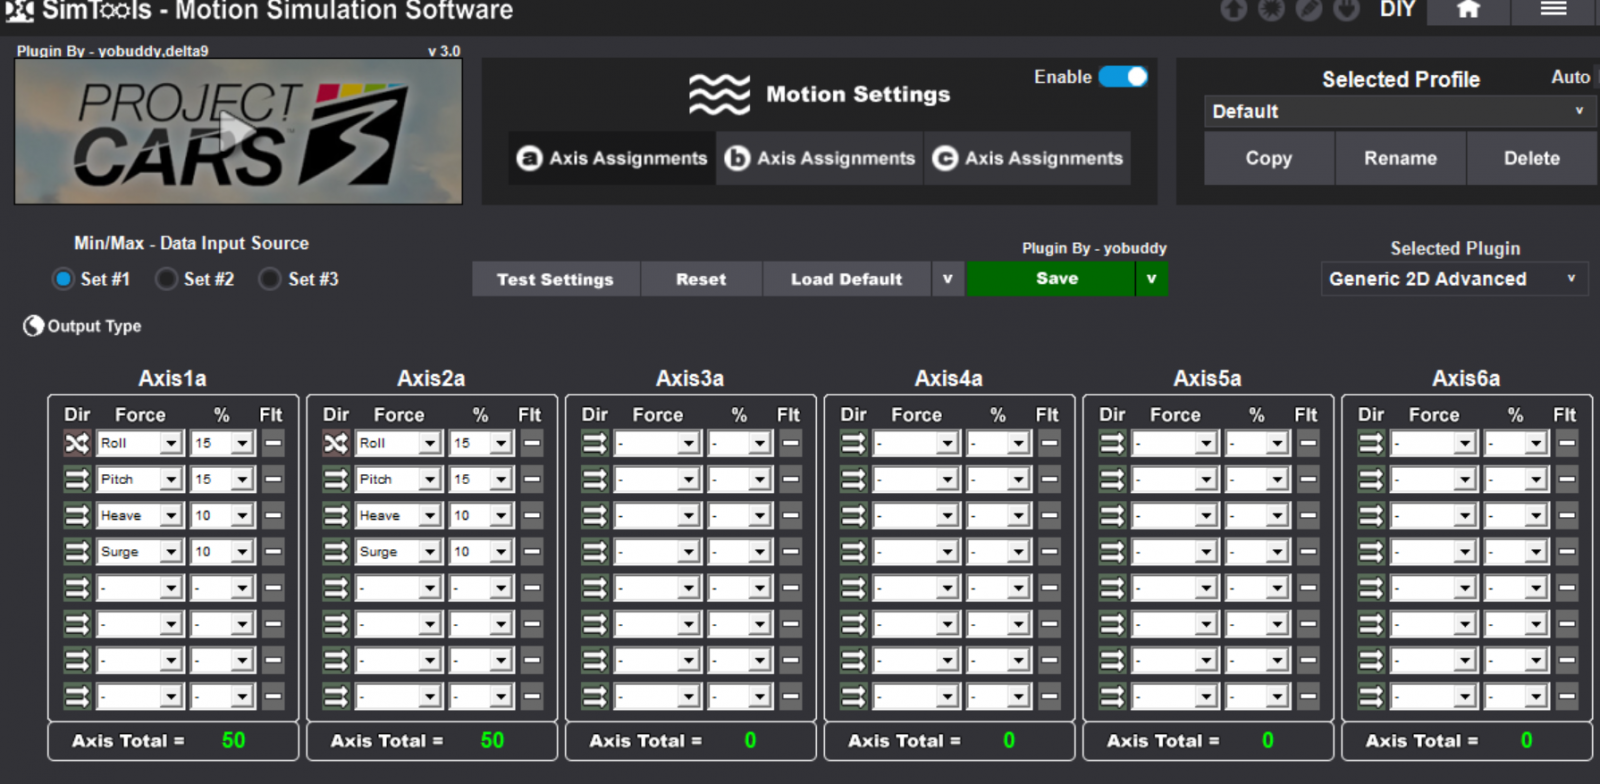Viewport: 1600px width, 784px height.
Task: Click the Project CARS 3 plugin thumbnail
Action: click(238, 131)
